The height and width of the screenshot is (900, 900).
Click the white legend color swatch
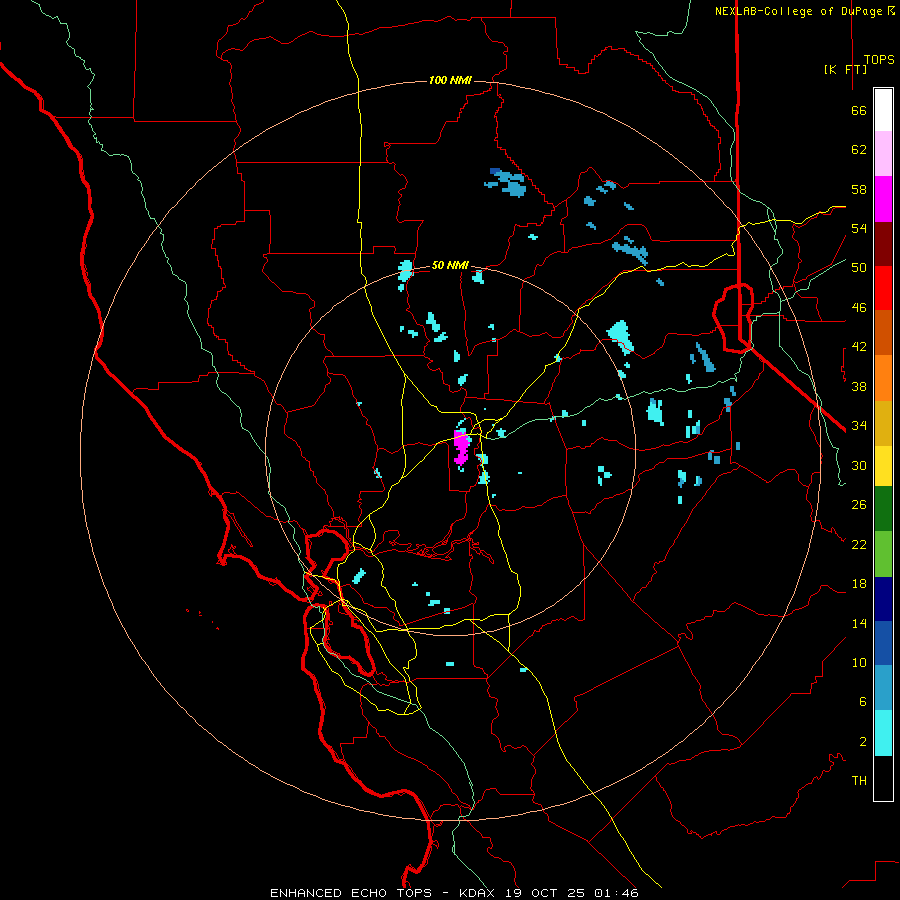point(883,110)
